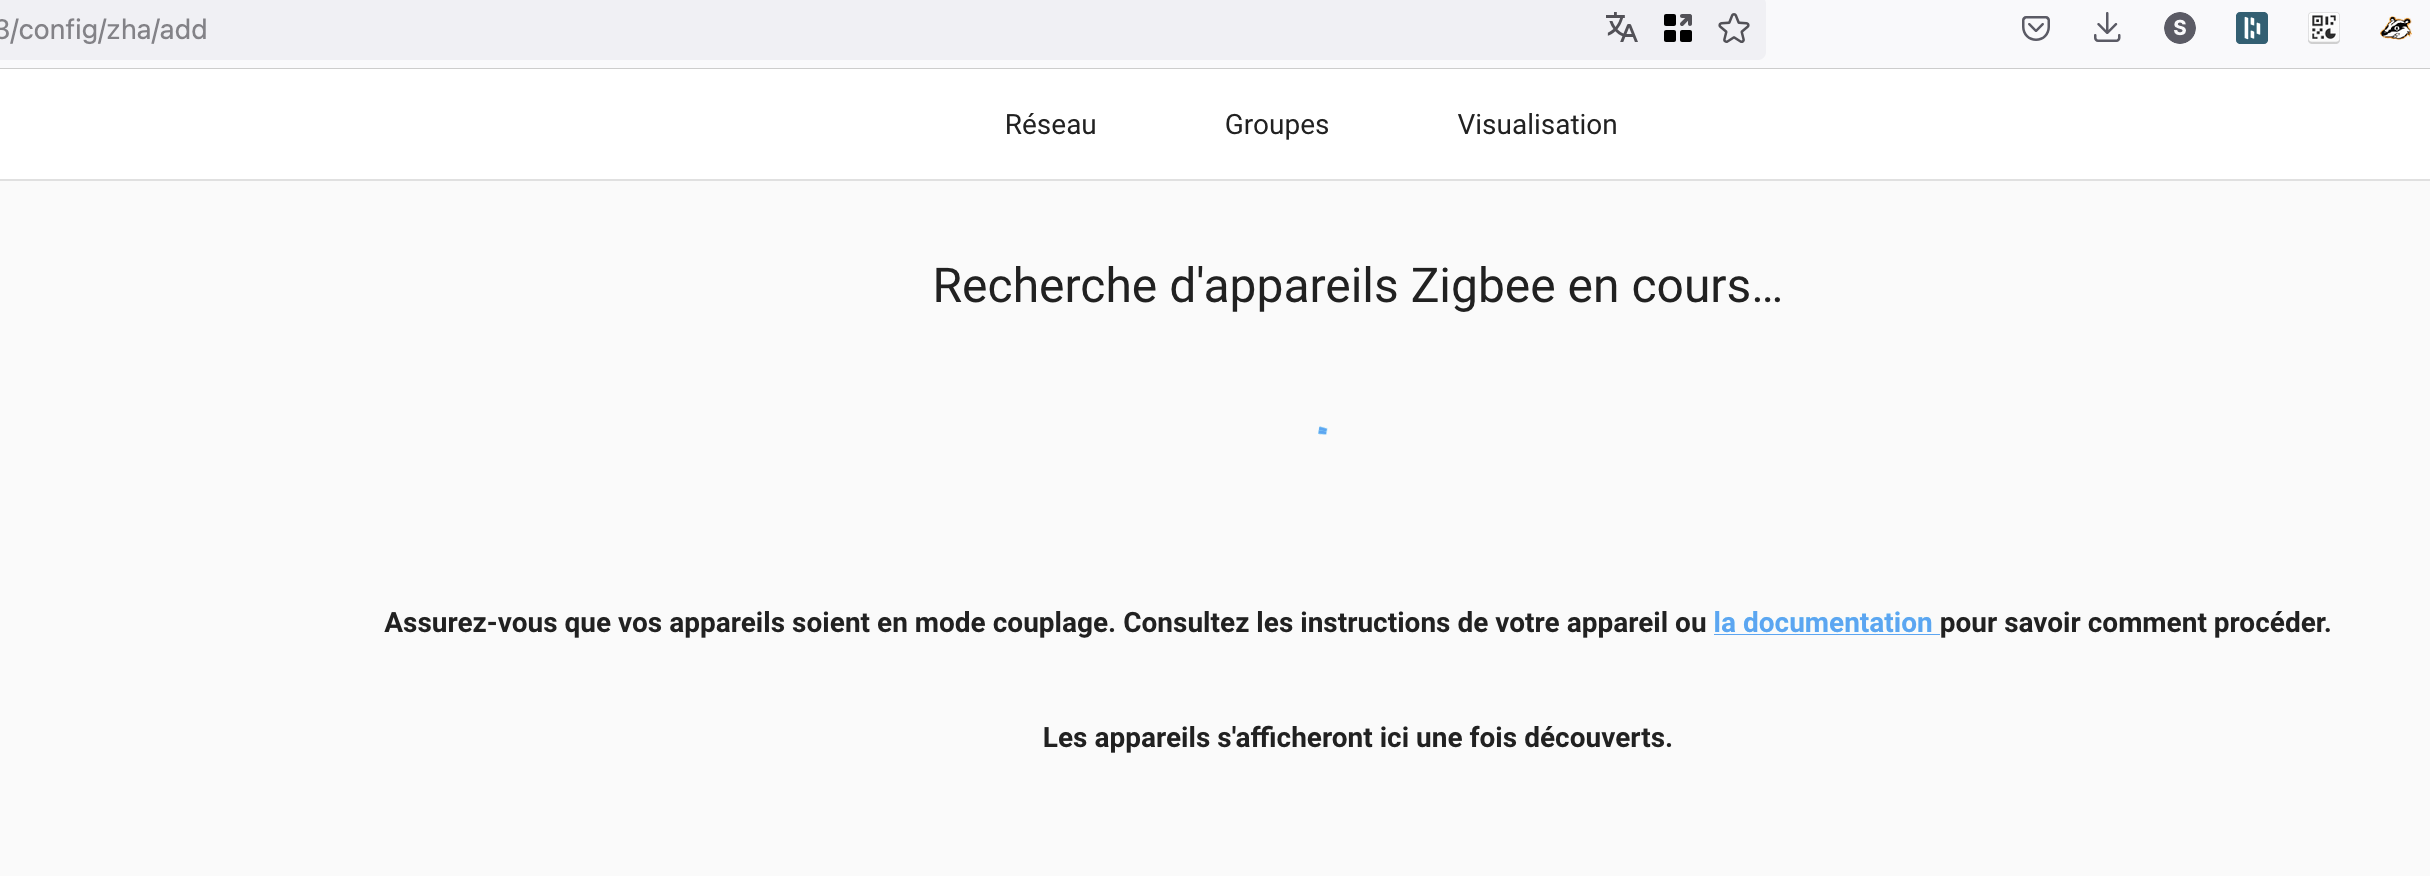Open the downloads arrow icon
The width and height of the screenshot is (2430, 876).
coord(2107,28)
